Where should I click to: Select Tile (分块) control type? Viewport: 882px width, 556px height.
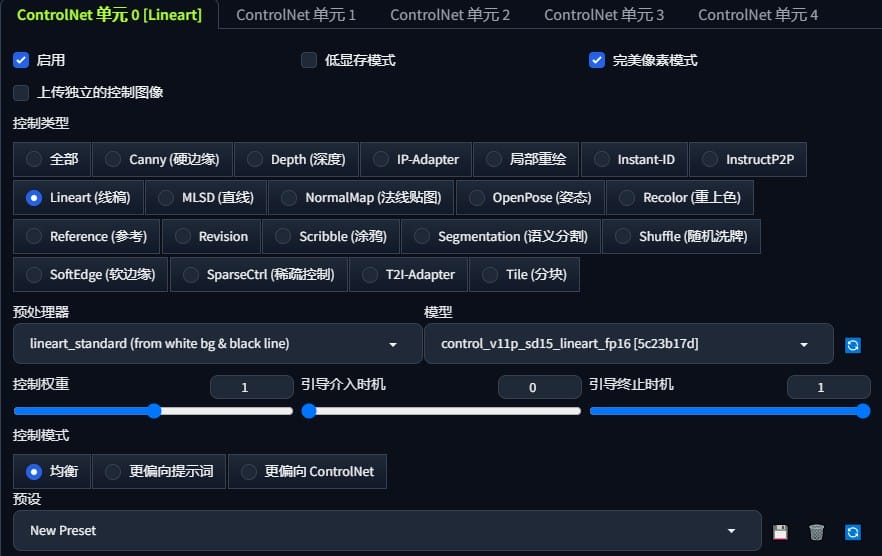[x=524, y=275]
